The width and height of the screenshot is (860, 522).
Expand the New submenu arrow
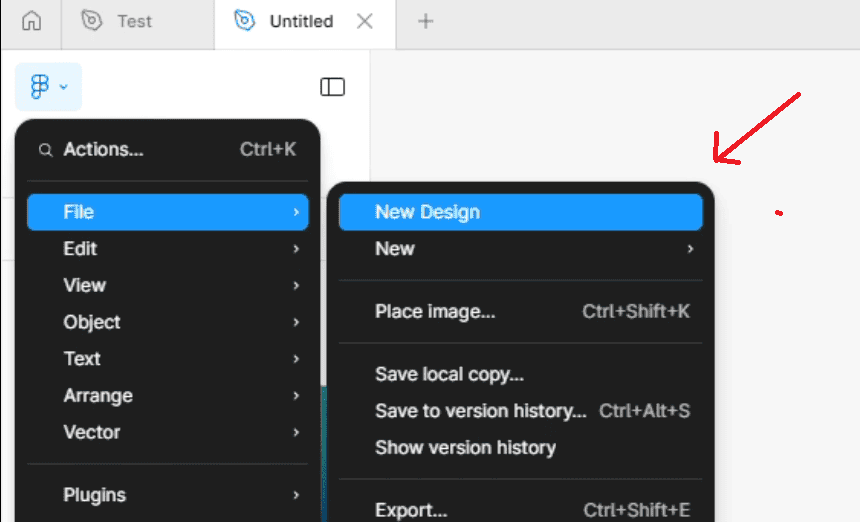tap(690, 249)
